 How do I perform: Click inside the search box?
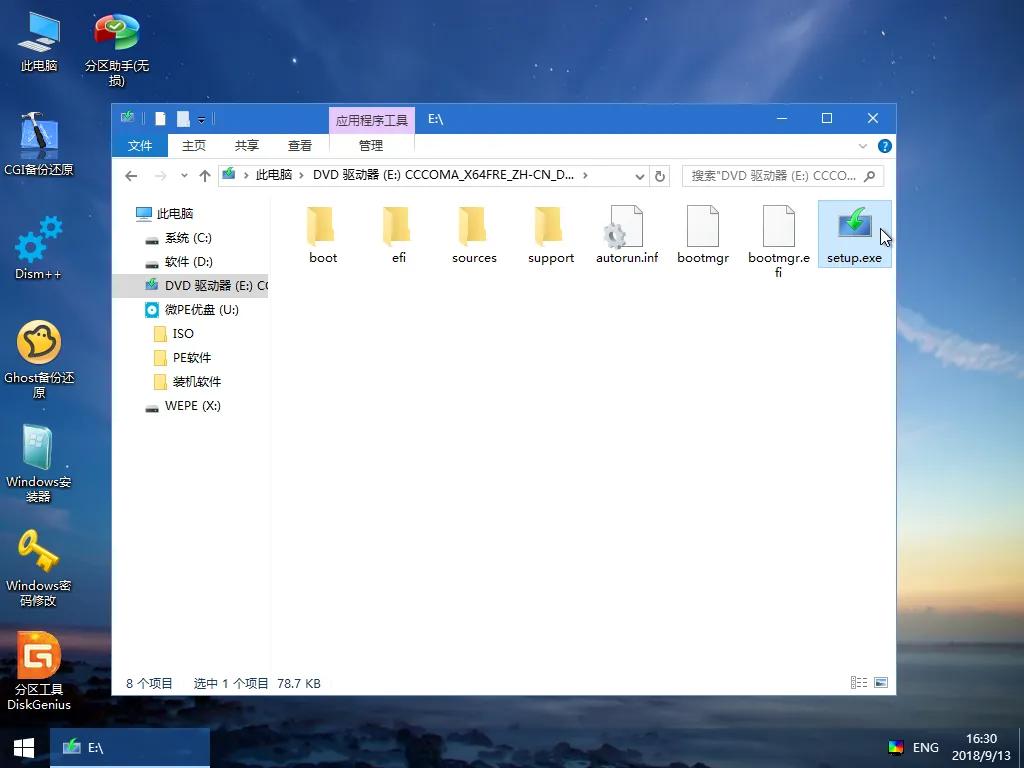pyautogui.click(x=780, y=174)
